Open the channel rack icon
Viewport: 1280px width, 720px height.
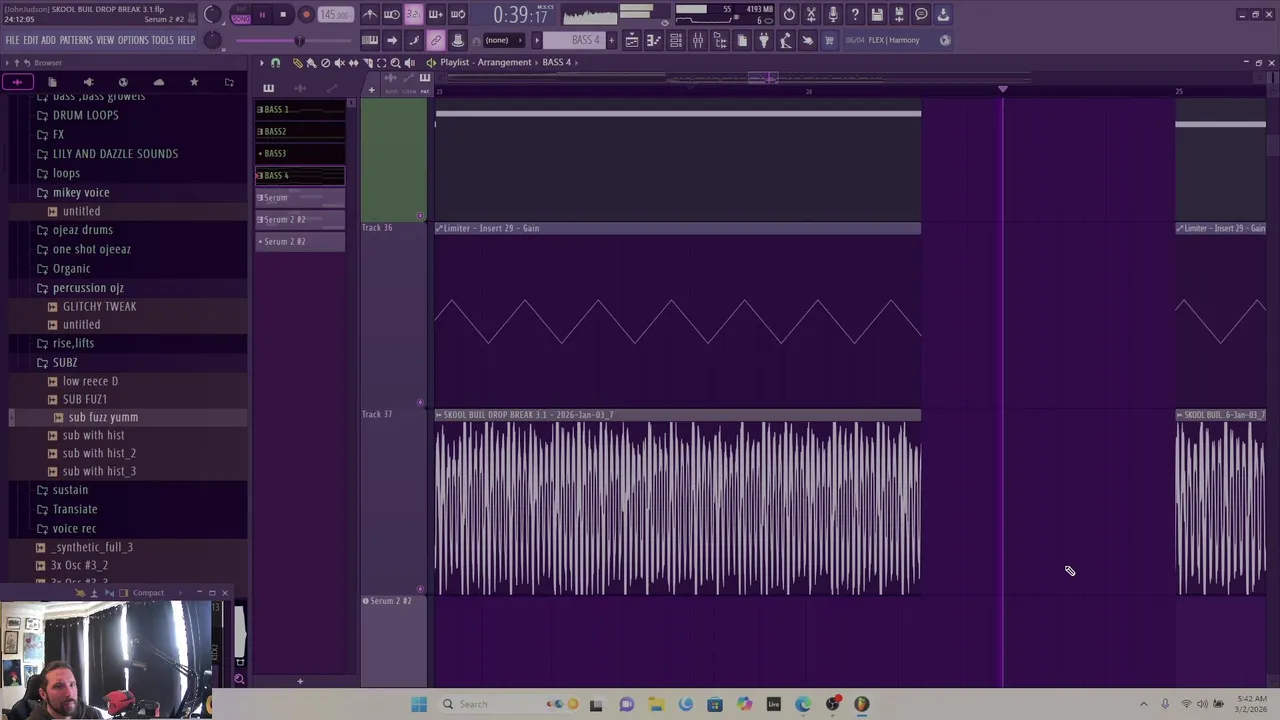click(x=676, y=40)
